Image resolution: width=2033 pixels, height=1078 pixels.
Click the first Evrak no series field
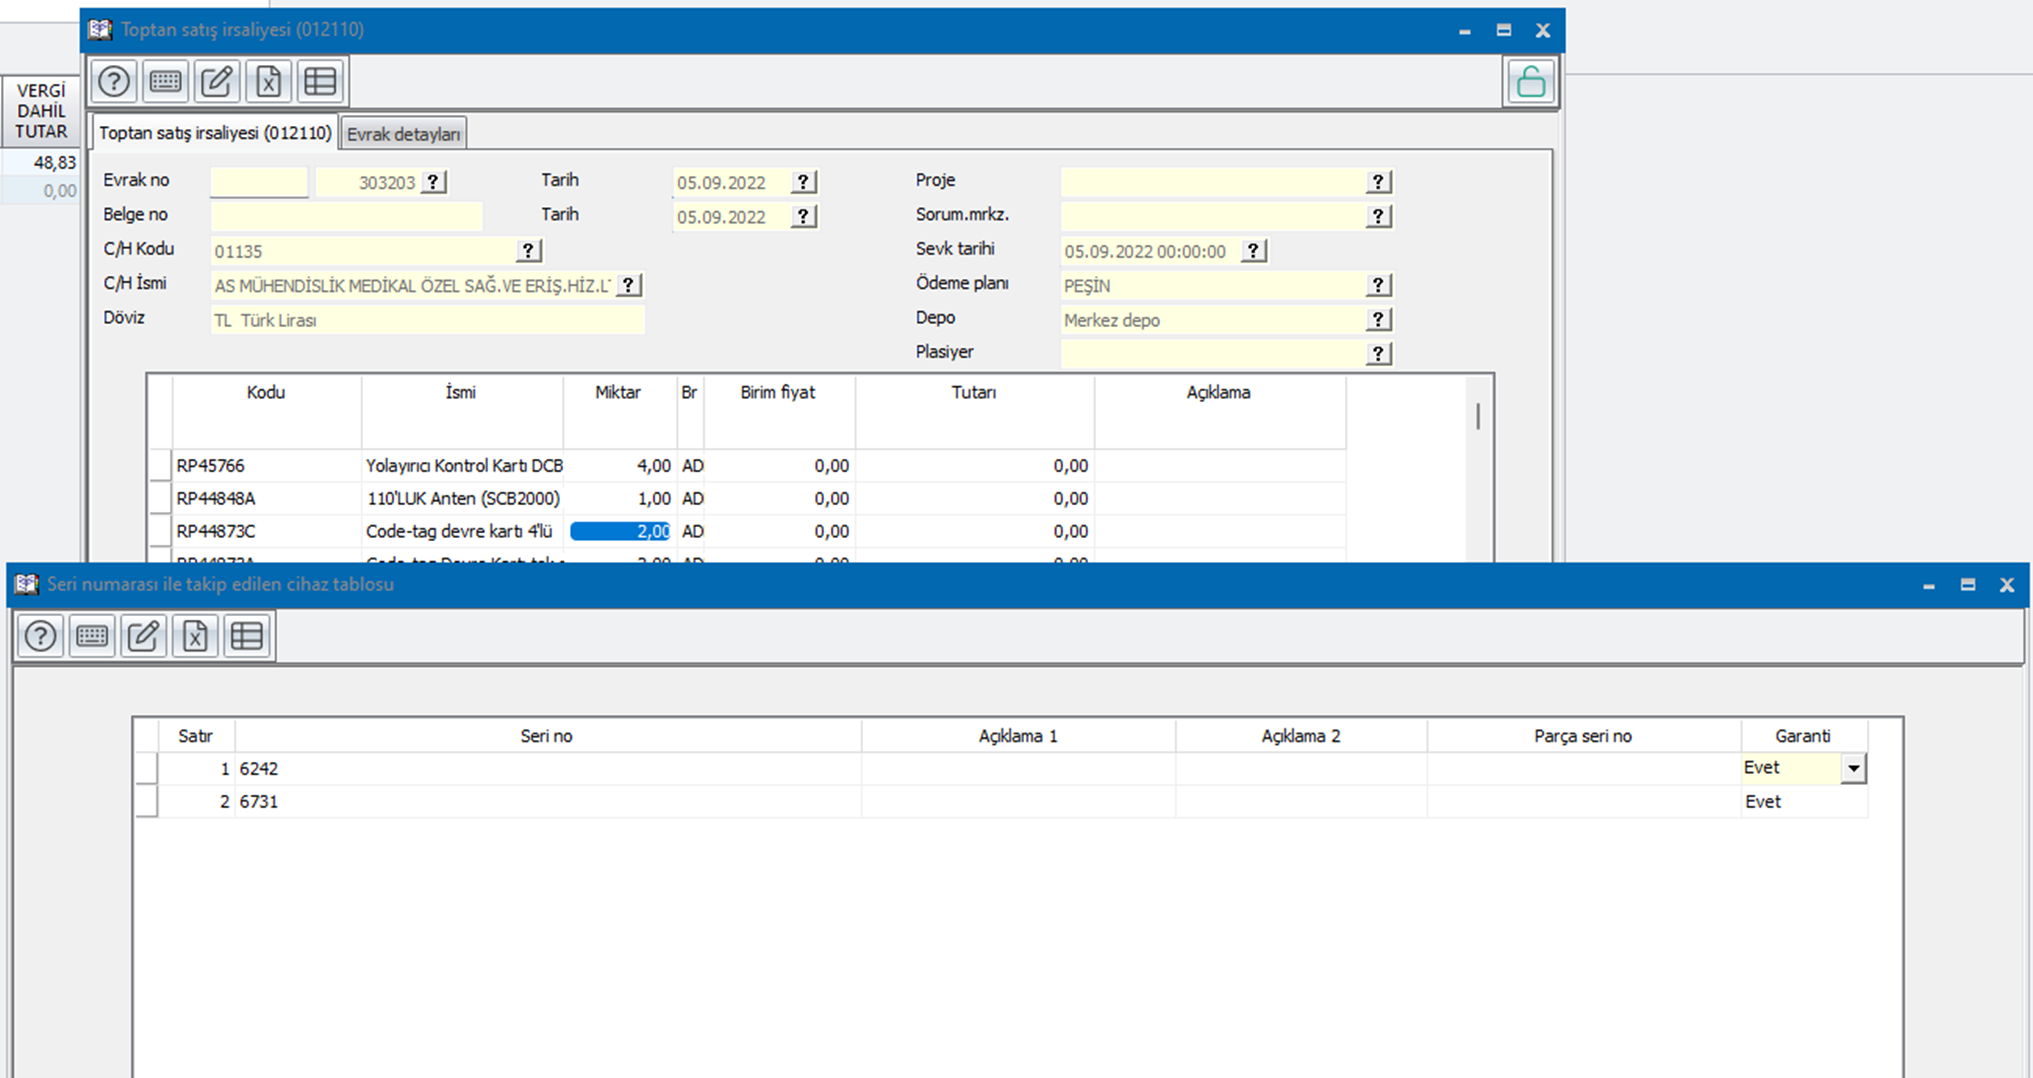pyautogui.click(x=259, y=182)
